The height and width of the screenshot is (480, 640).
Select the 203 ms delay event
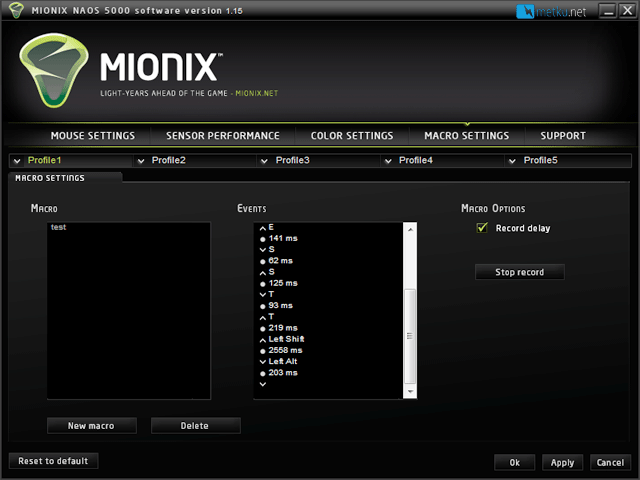coord(283,373)
